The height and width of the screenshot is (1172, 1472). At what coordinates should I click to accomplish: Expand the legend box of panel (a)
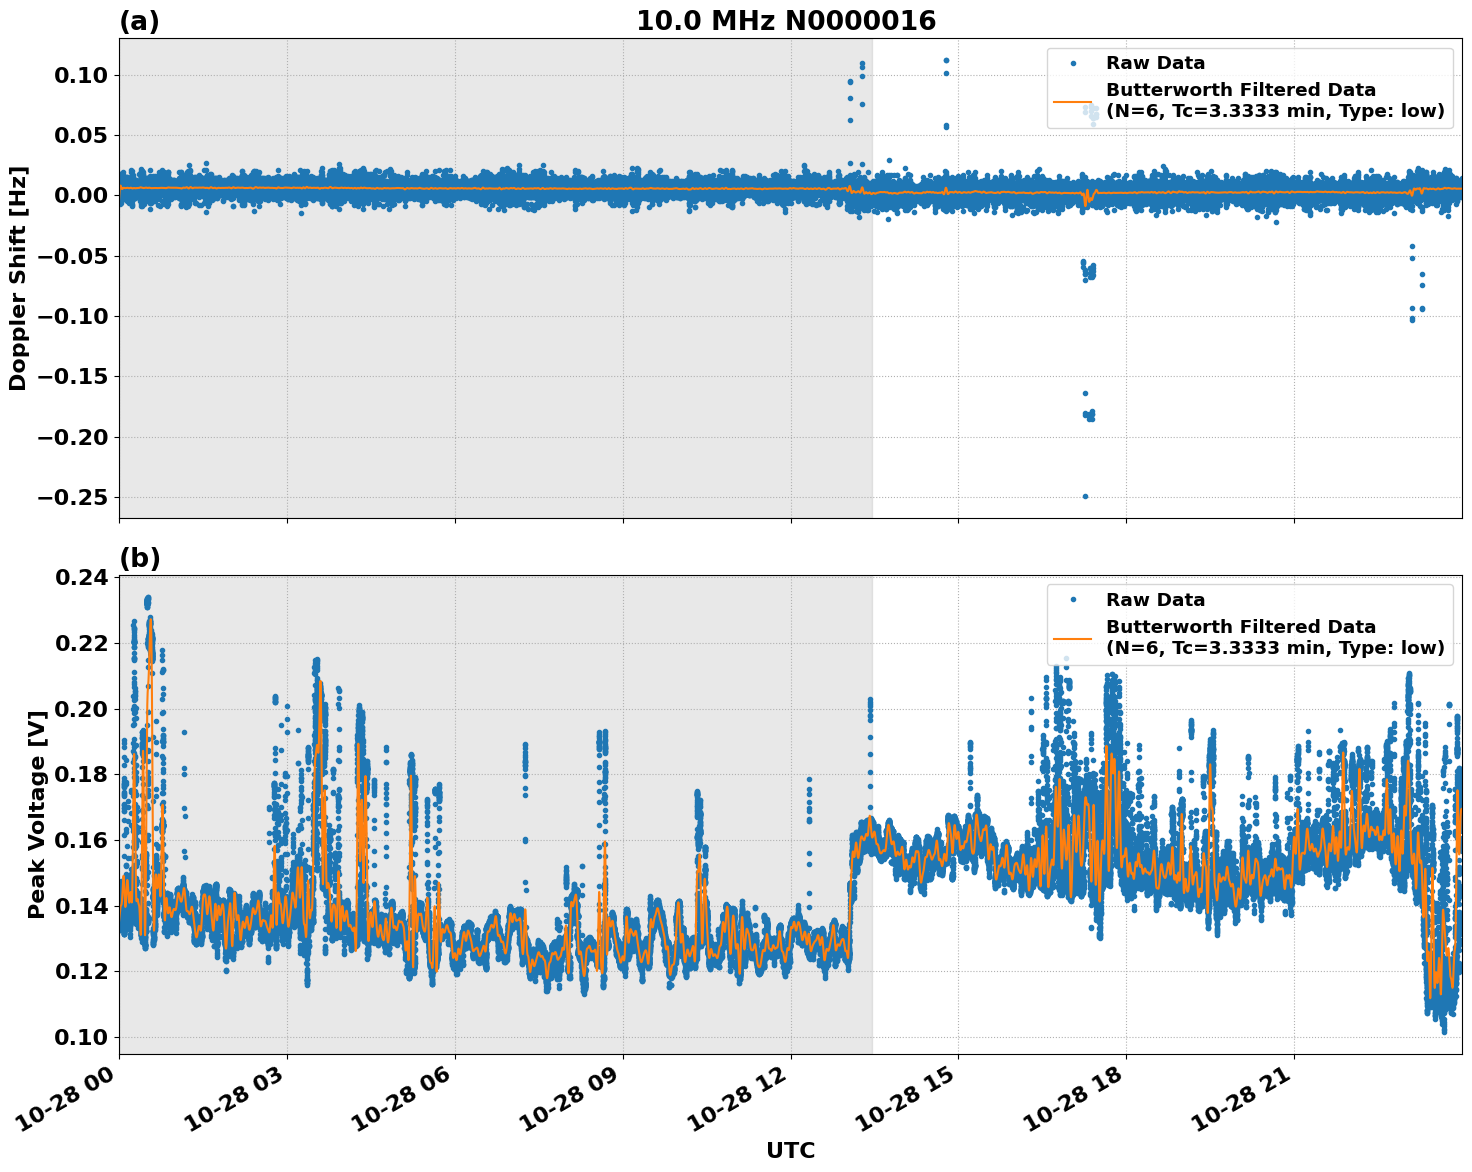point(1250,85)
